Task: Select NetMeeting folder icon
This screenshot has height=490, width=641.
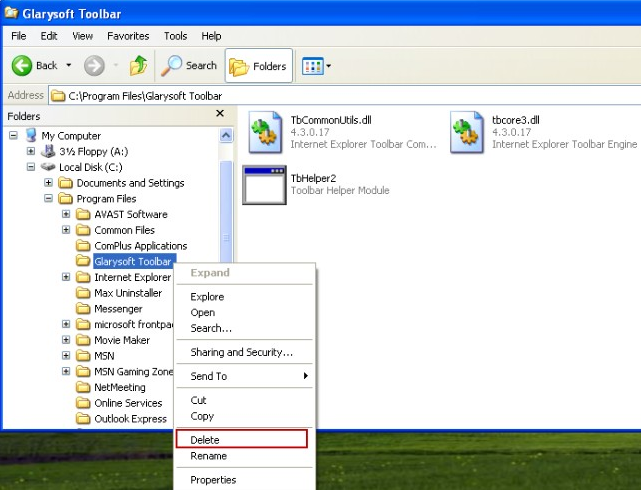Action: pos(83,387)
